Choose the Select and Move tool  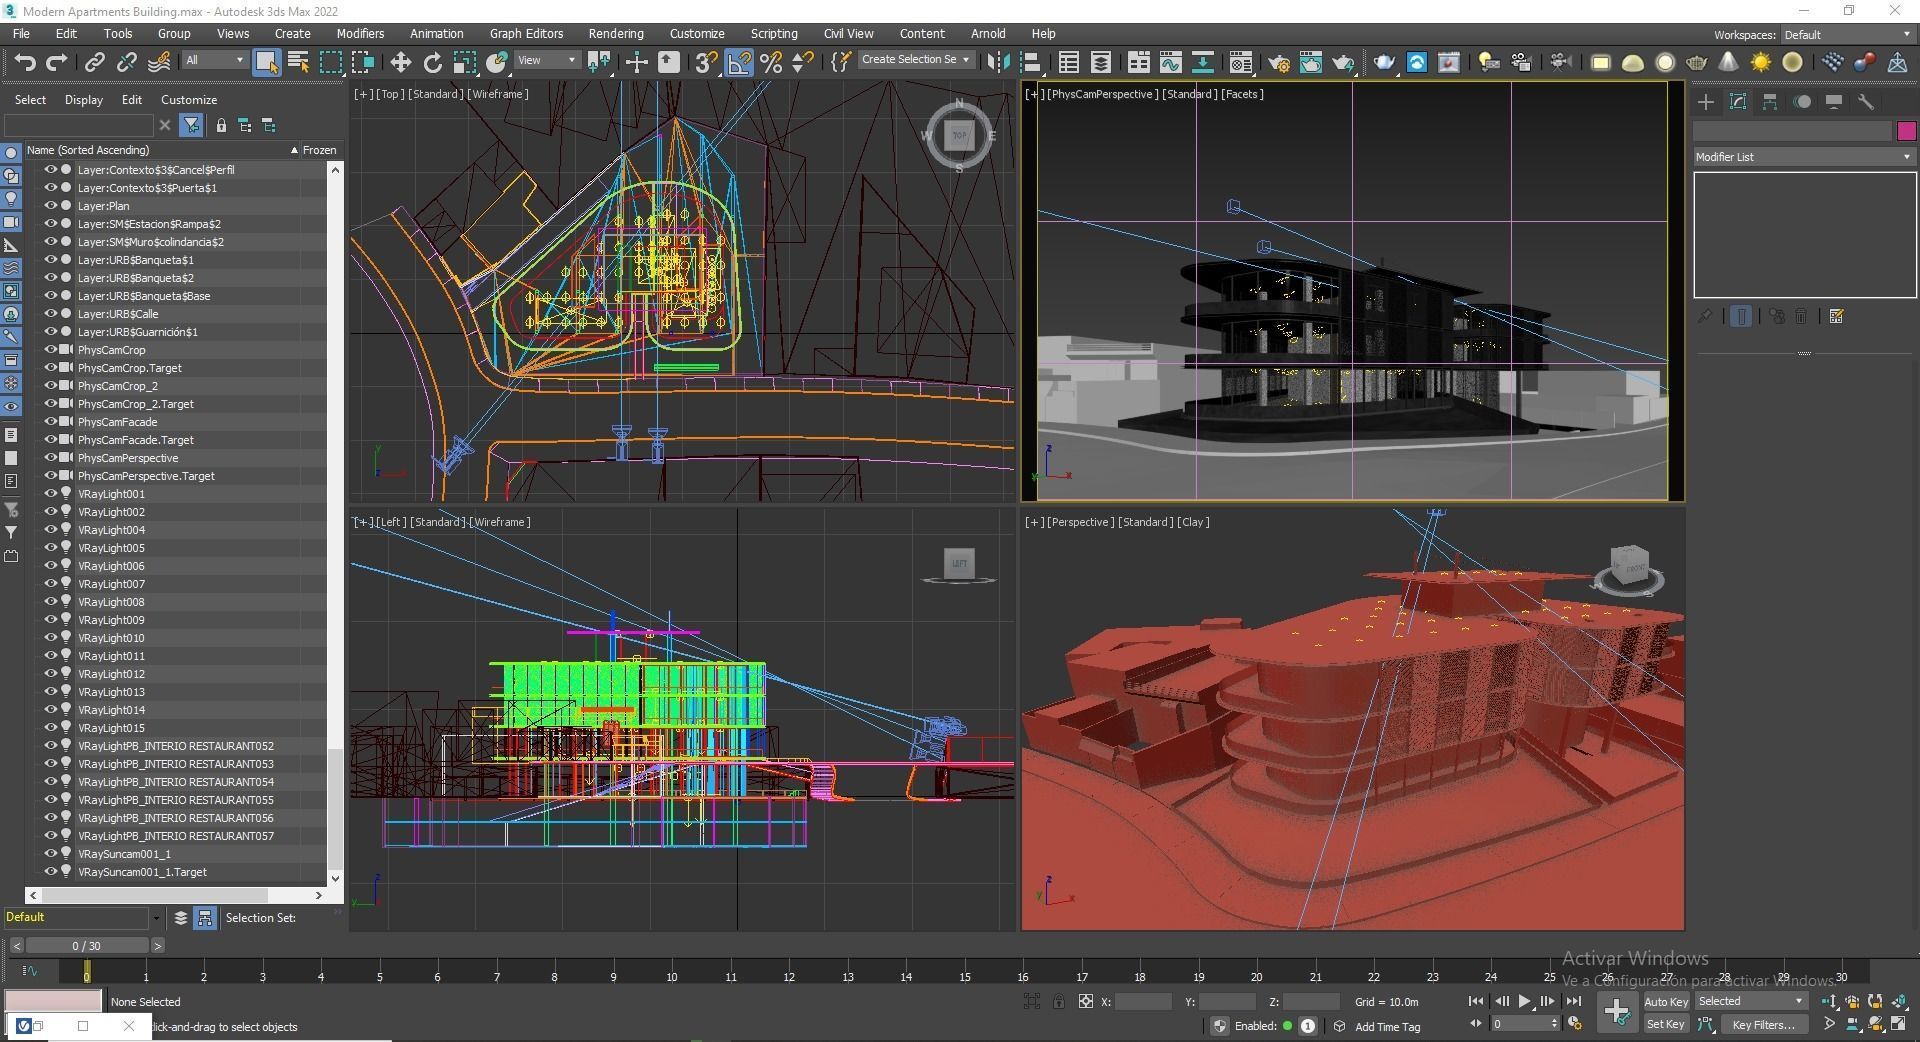400,62
